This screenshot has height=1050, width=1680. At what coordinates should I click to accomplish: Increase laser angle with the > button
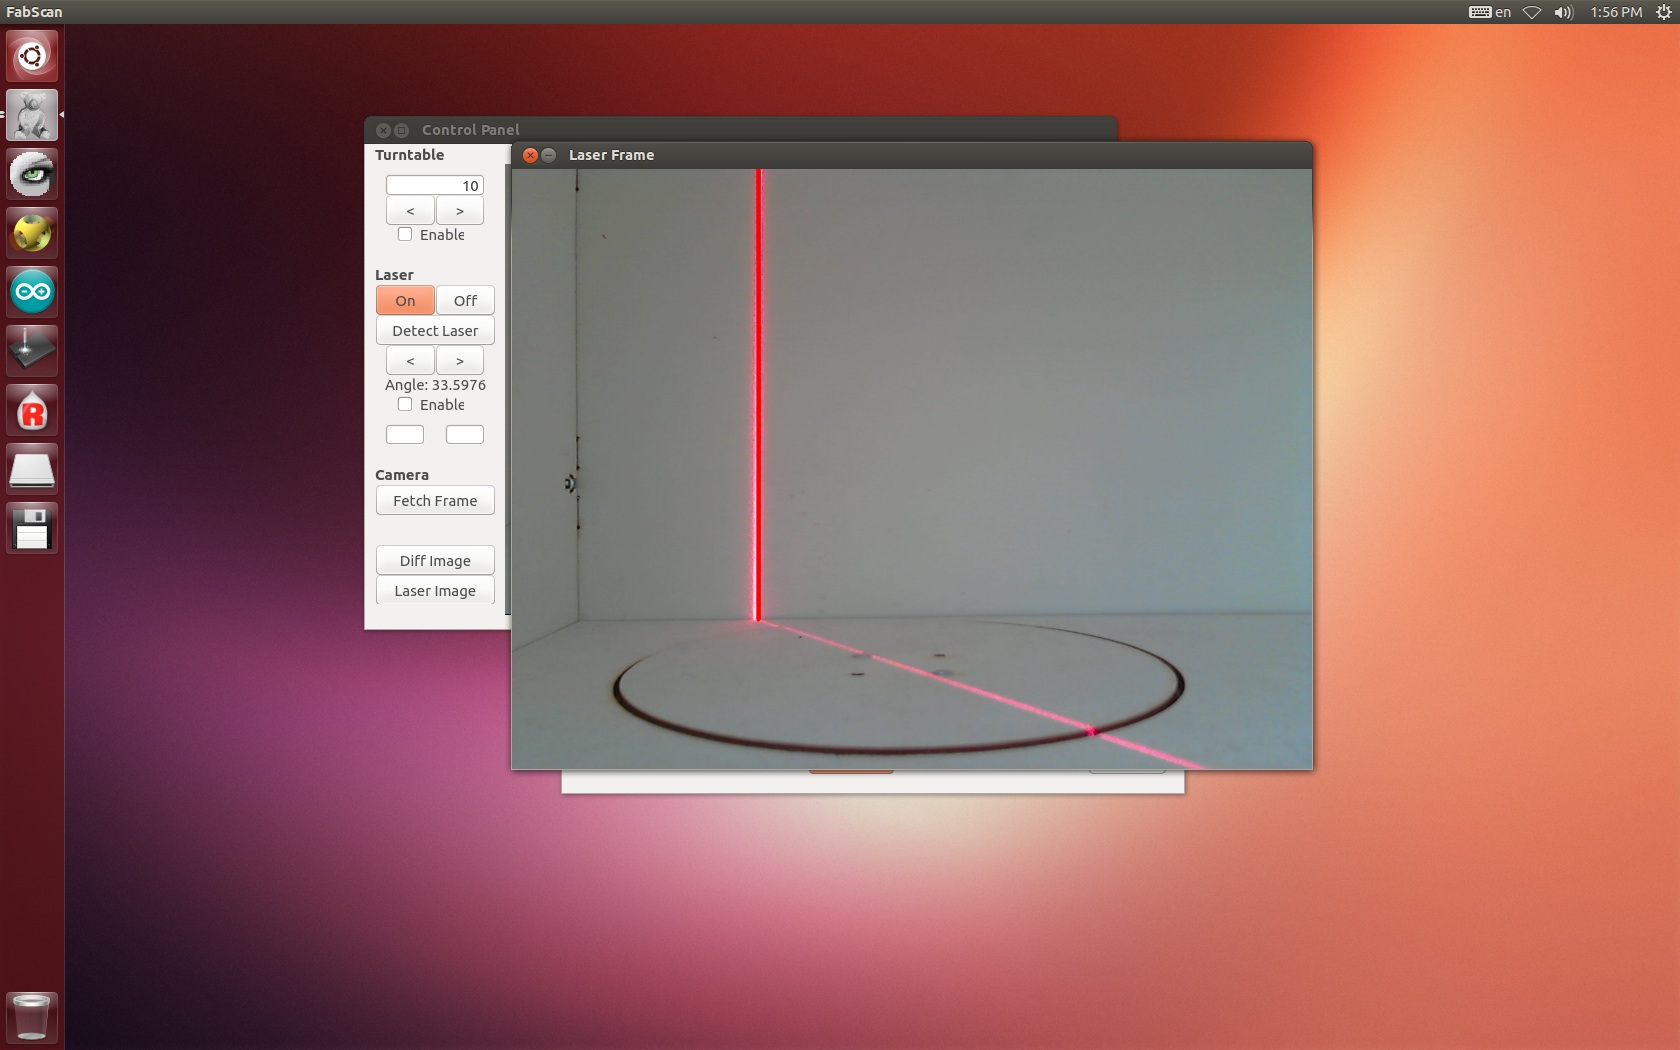pos(460,361)
